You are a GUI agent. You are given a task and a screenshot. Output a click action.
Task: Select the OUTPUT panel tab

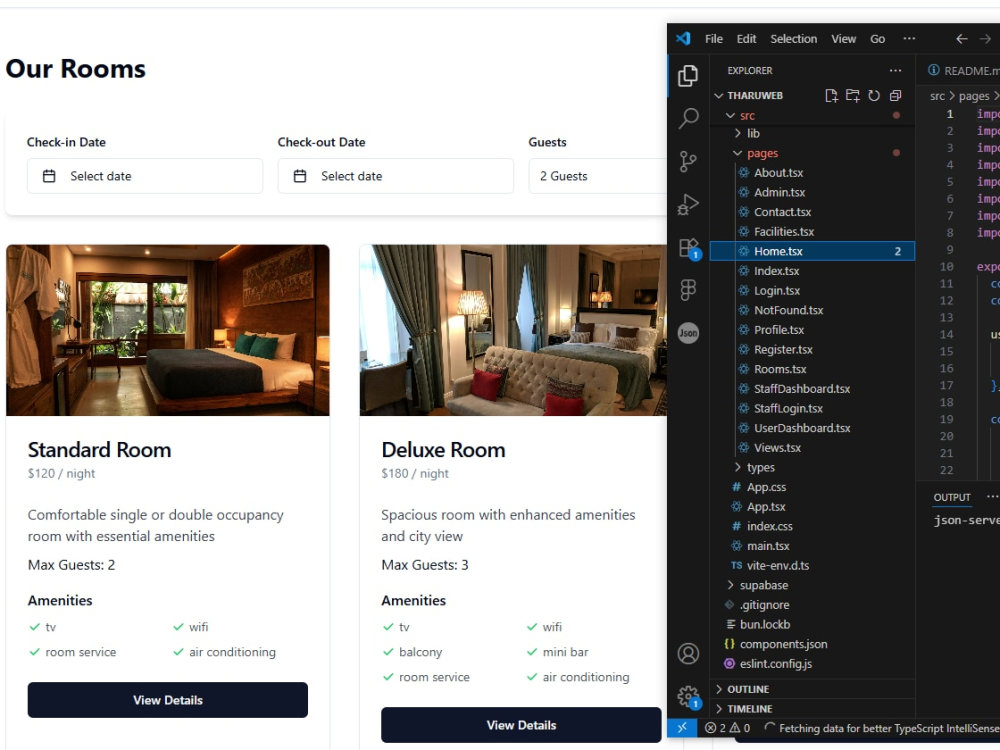tap(952, 497)
